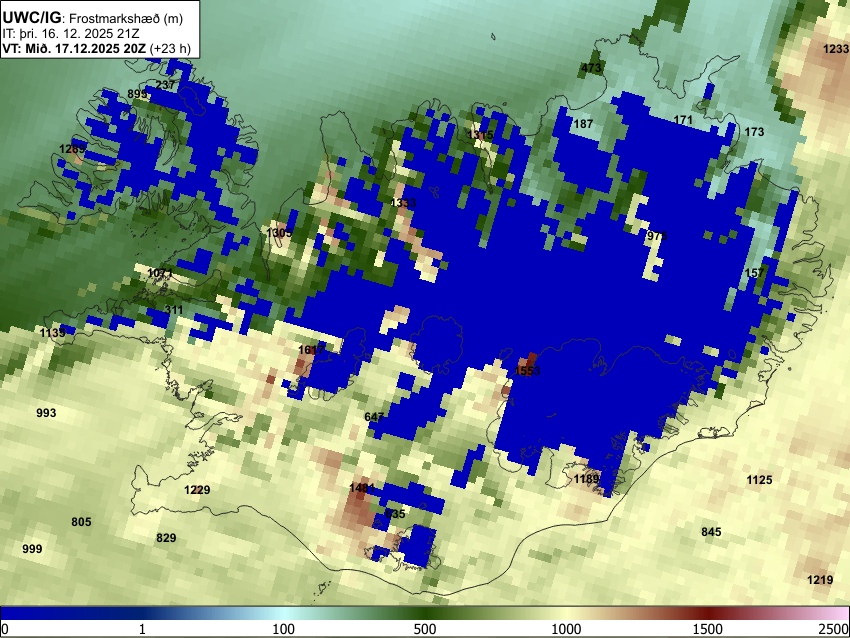Select the 237 value label on the map
Viewport: 850px width, 638px height.
pos(165,85)
